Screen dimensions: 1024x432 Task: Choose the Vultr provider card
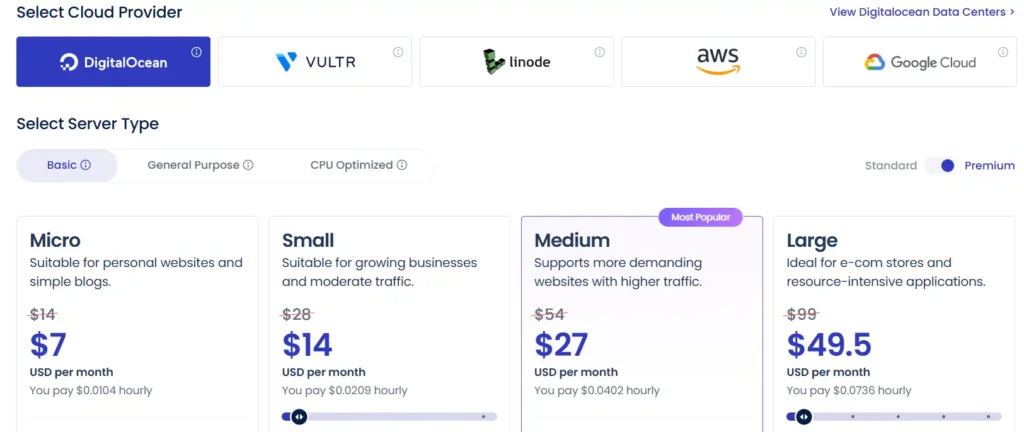point(315,62)
